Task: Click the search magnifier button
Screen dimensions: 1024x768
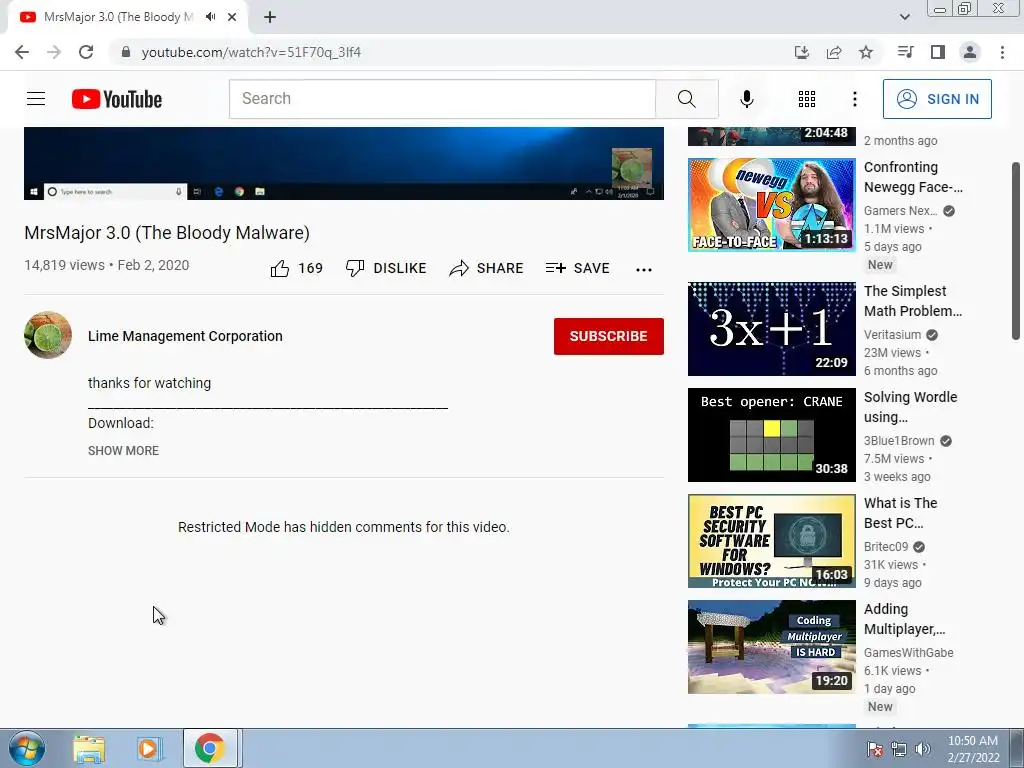Action: (686, 99)
